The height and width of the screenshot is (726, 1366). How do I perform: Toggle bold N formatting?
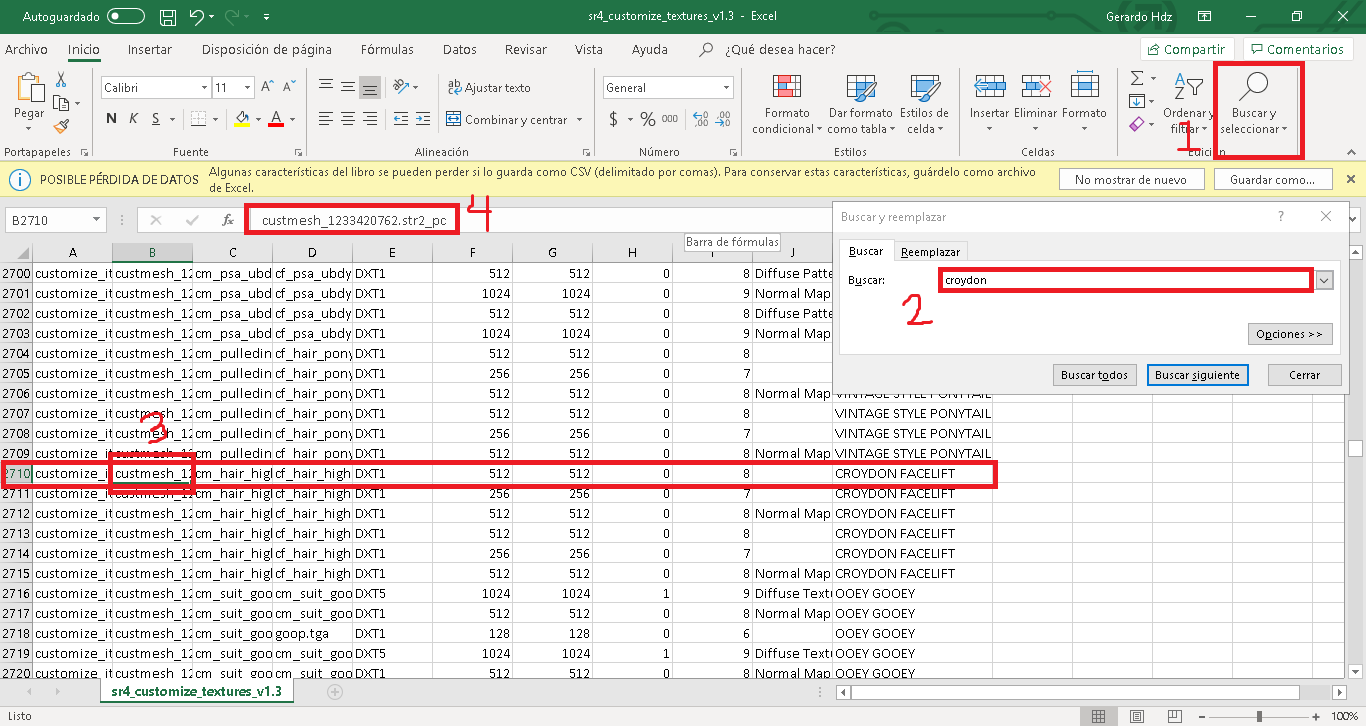click(x=112, y=119)
